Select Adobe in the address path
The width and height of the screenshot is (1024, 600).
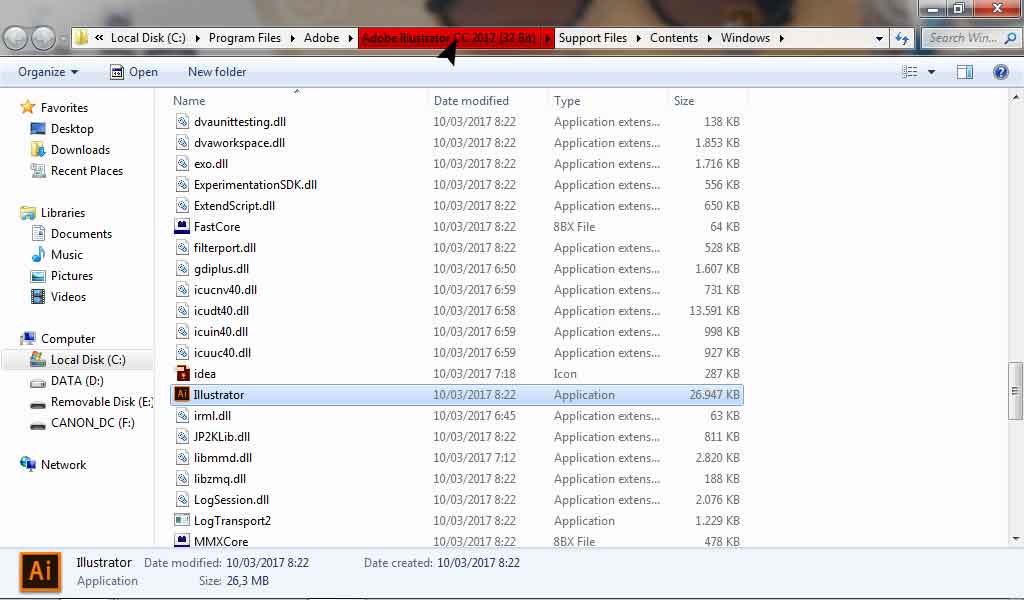(321, 38)
